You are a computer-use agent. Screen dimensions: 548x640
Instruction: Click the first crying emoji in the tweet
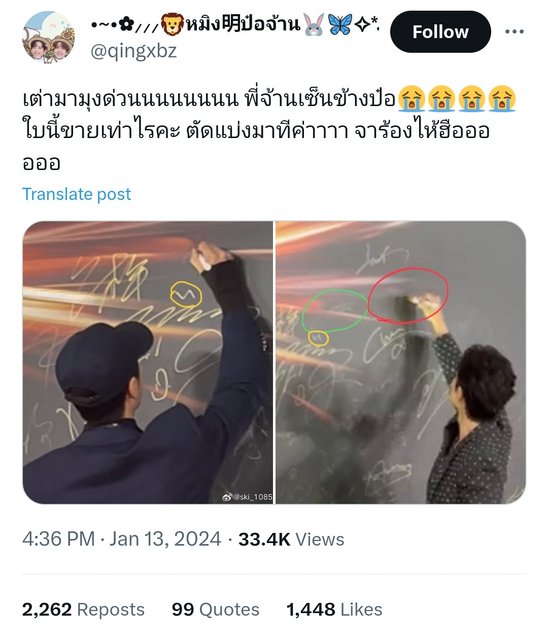tap(411, 99)
